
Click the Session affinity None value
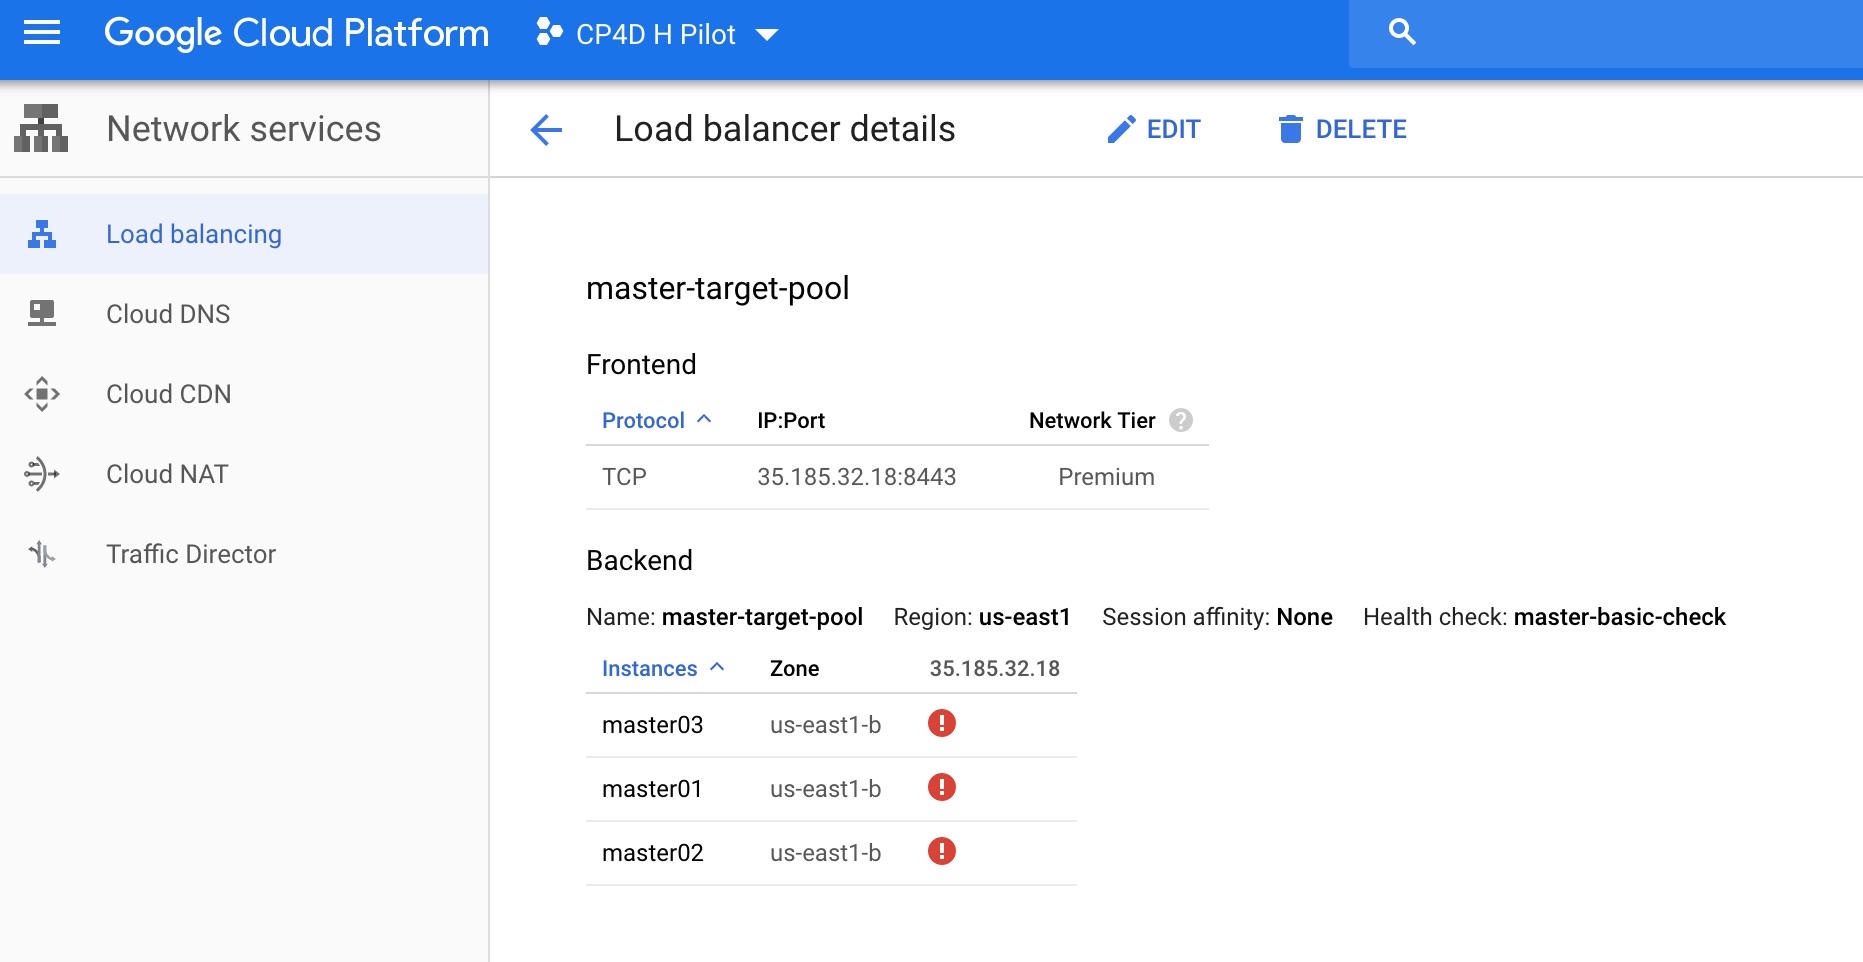(x=1304, y=617)
